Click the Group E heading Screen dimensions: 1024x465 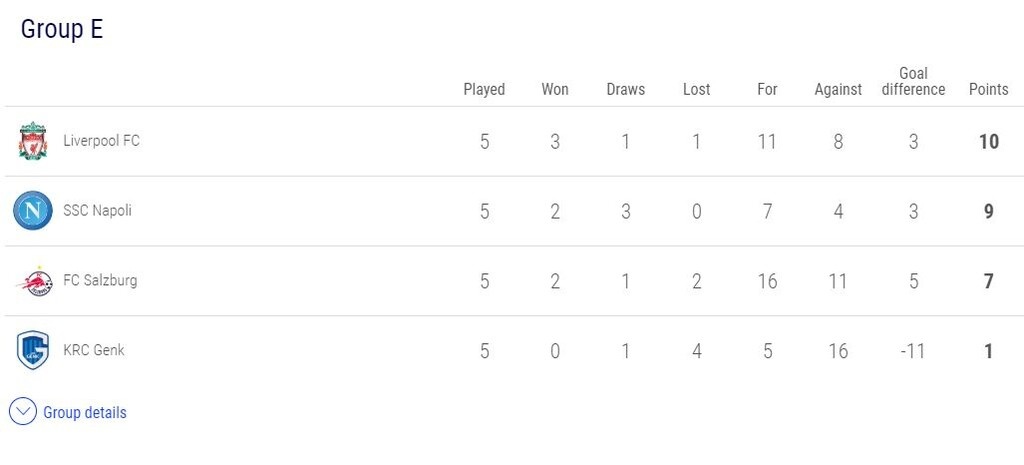tap(62, 29)
